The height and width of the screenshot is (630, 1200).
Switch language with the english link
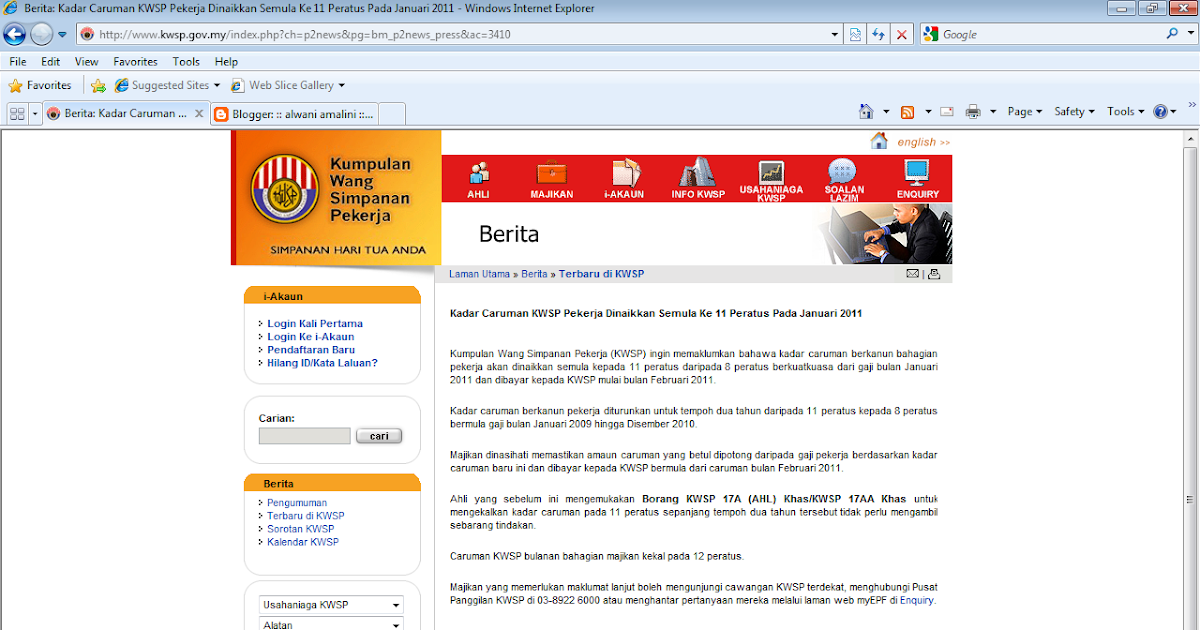pos(924,142)
